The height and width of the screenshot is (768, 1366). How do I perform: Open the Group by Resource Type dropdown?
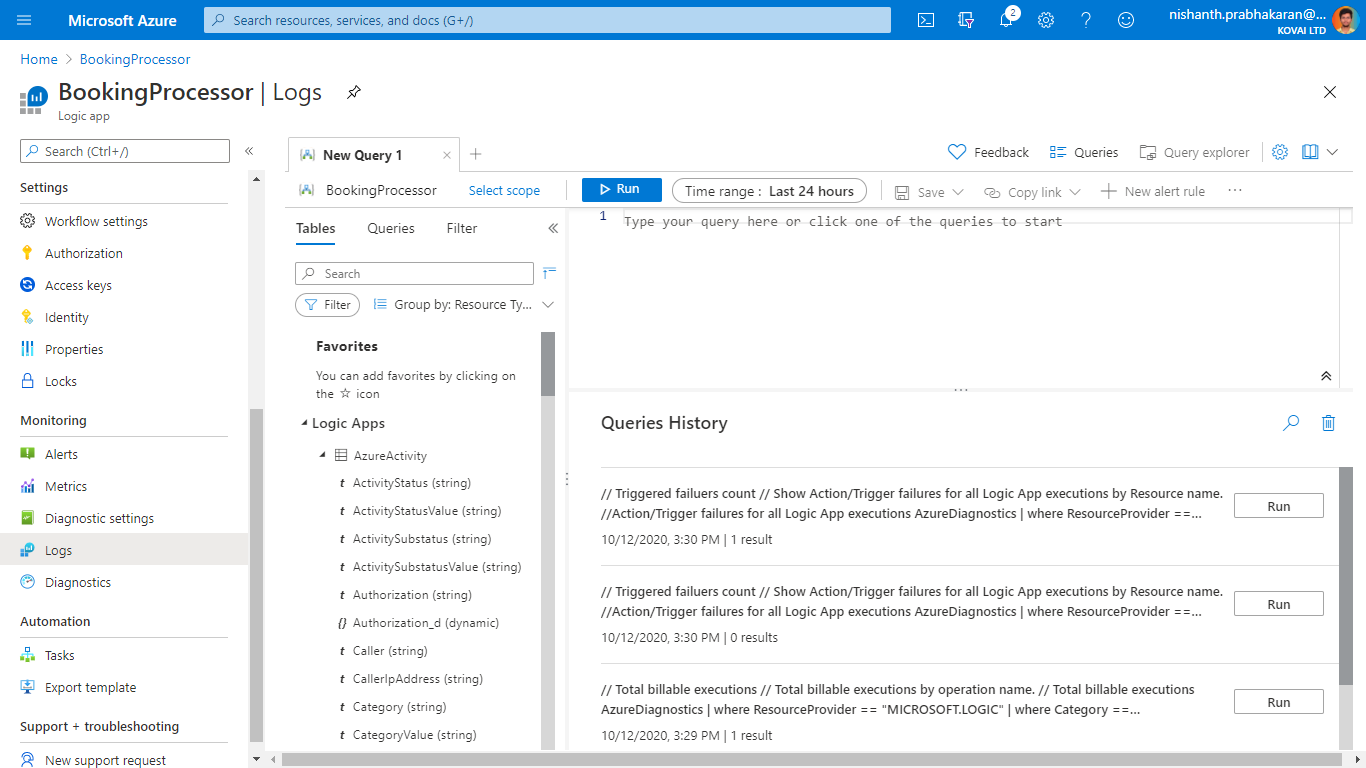pyautogui.click(x=463, y=304)
